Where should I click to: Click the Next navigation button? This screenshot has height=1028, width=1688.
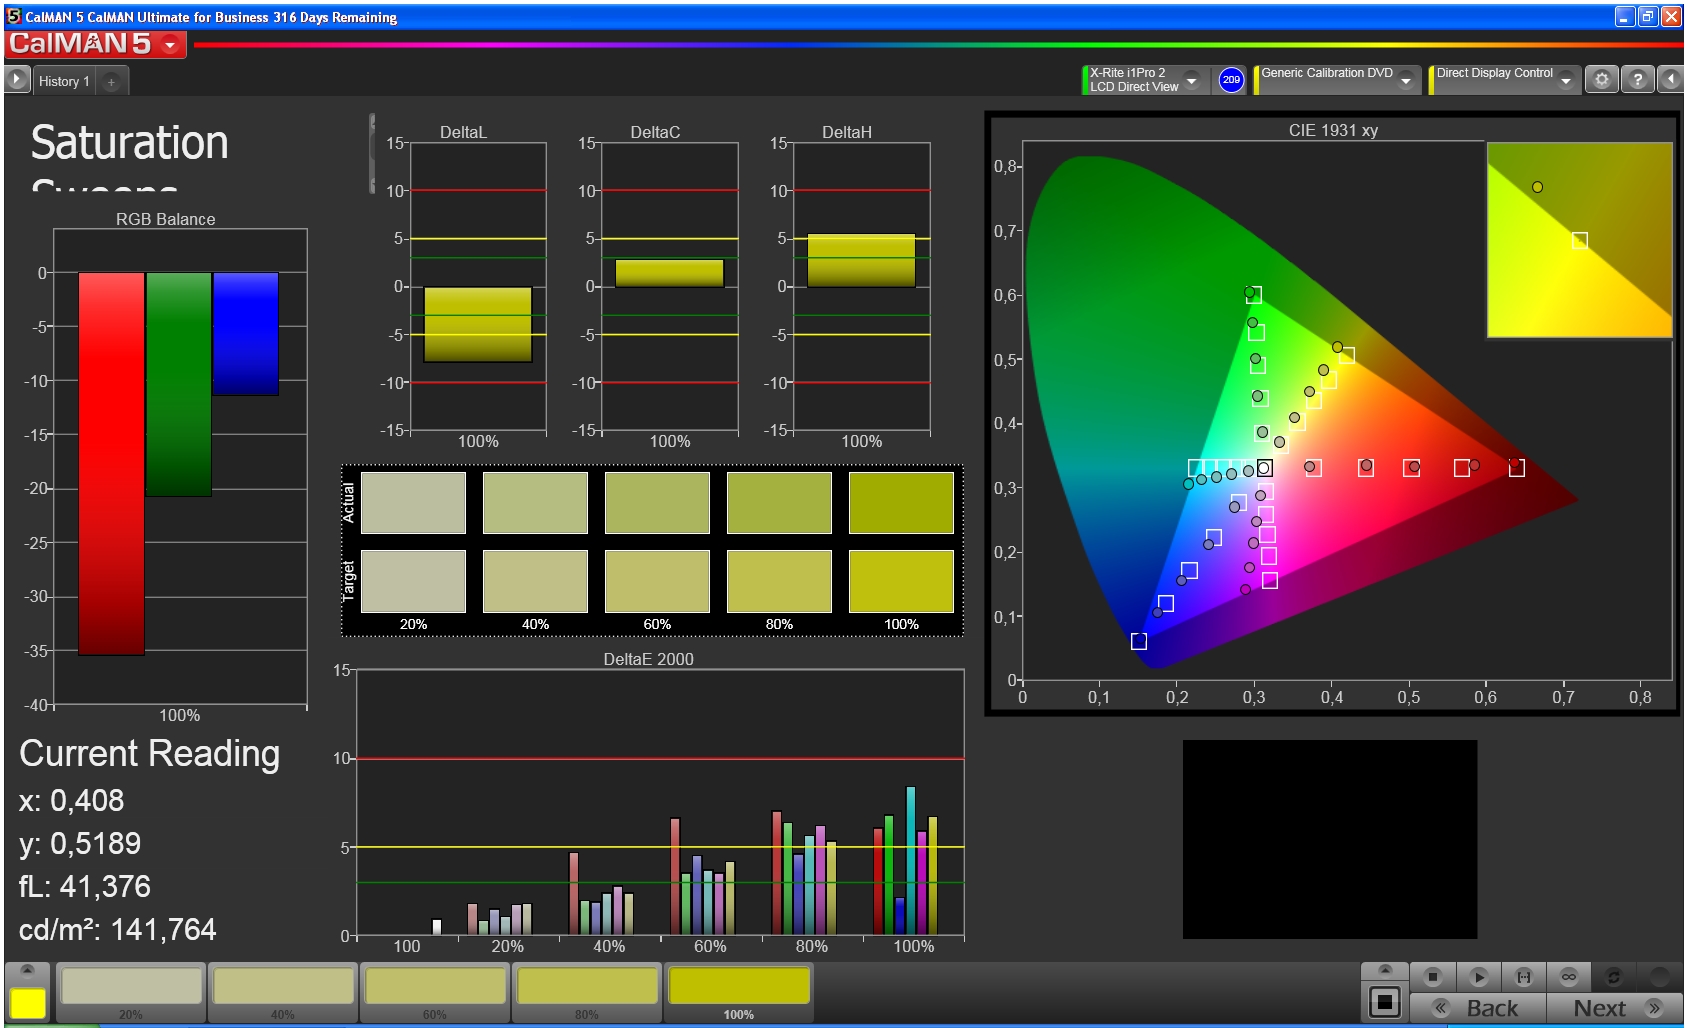pyautogui.click(x=1615, y=1008)
